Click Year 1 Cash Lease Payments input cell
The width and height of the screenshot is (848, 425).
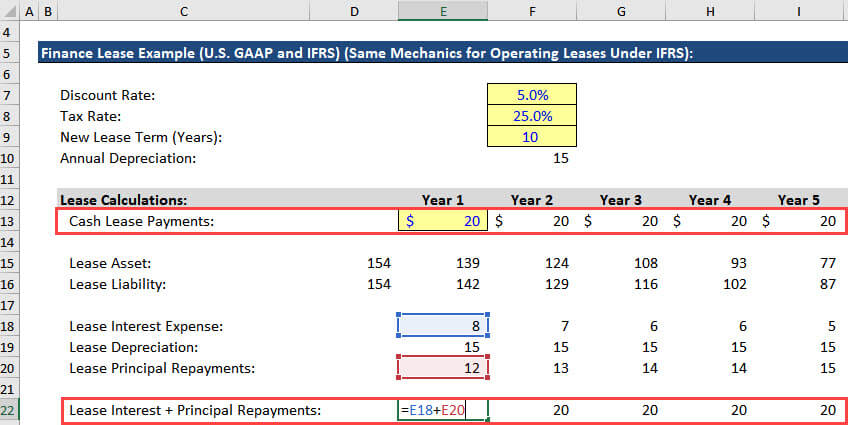(443, 221)
